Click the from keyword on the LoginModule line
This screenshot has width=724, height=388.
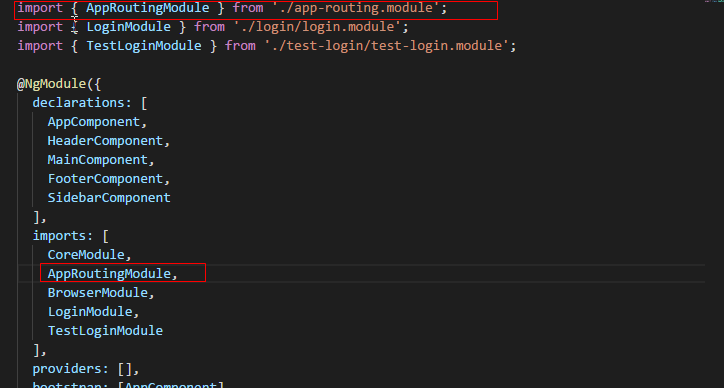(210, 27)
